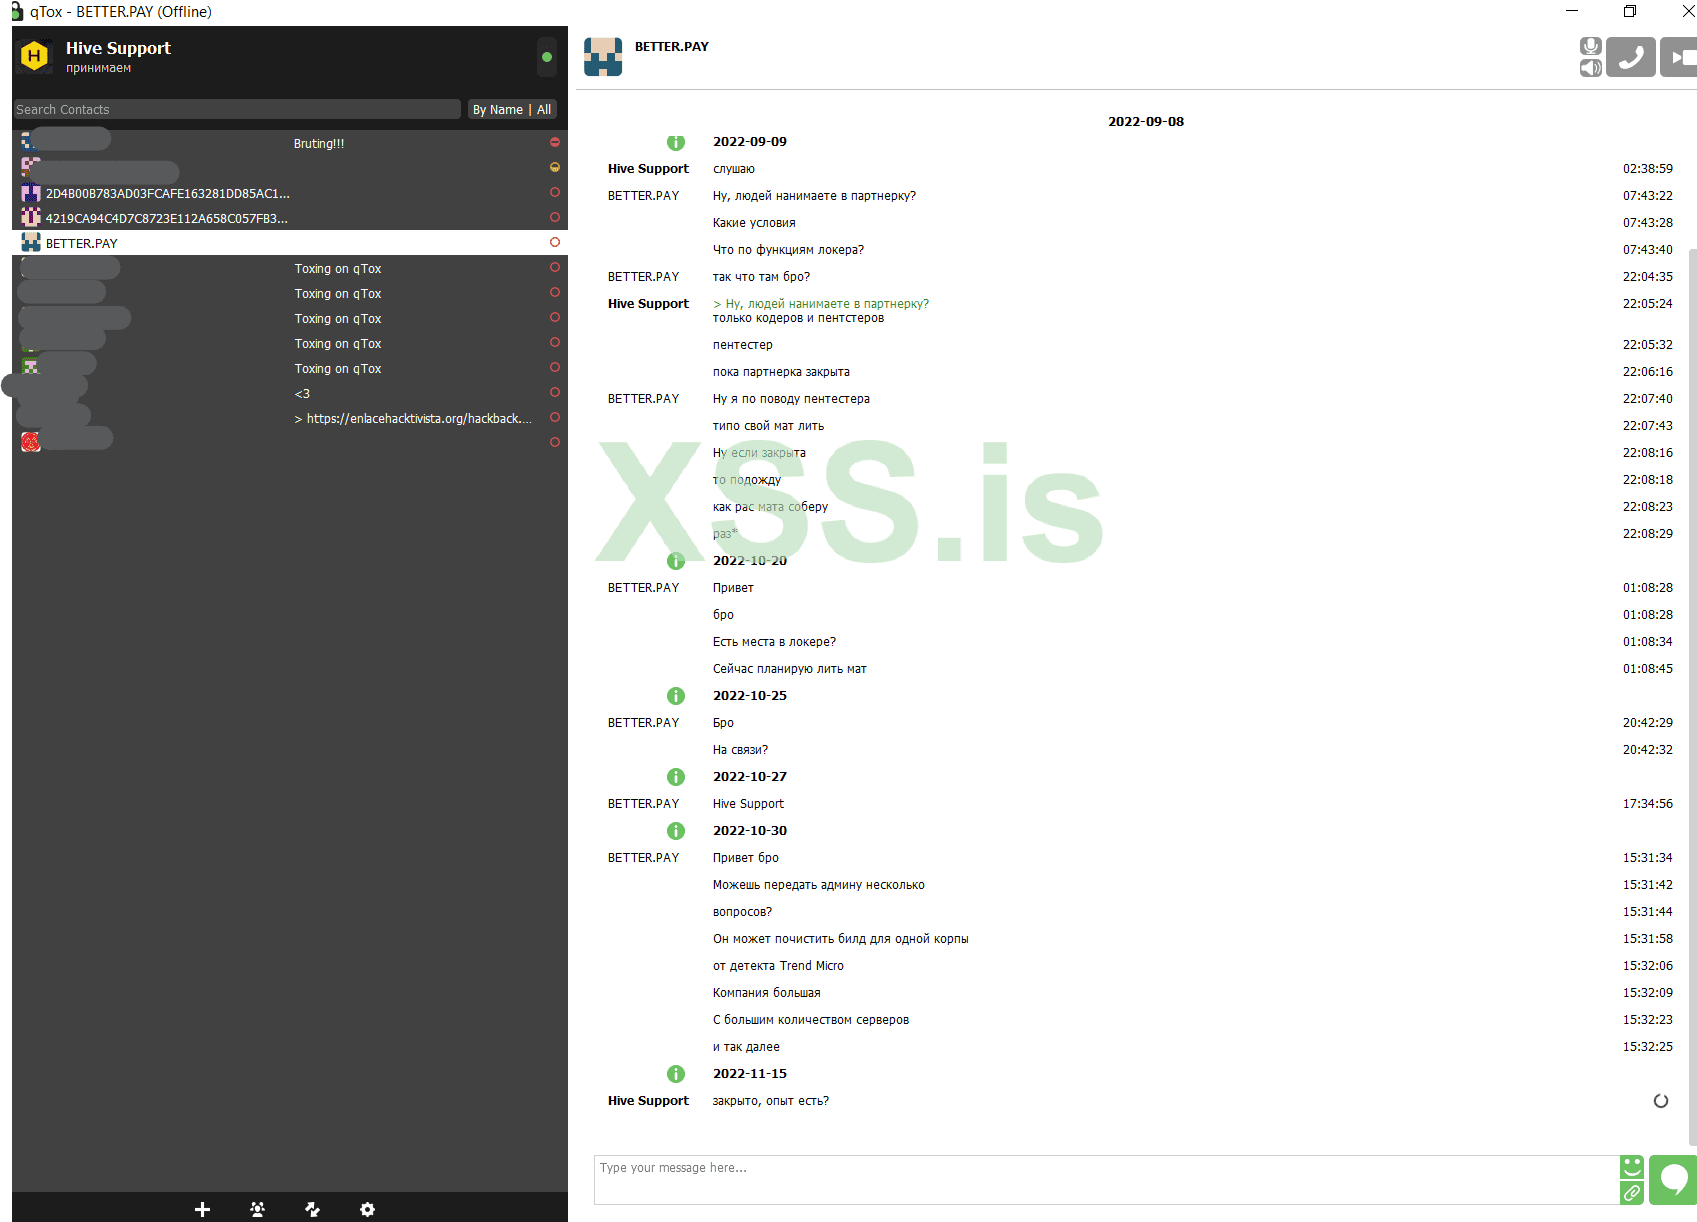Select the contact with status <3

pyautogui.click(x=290, y=393)
